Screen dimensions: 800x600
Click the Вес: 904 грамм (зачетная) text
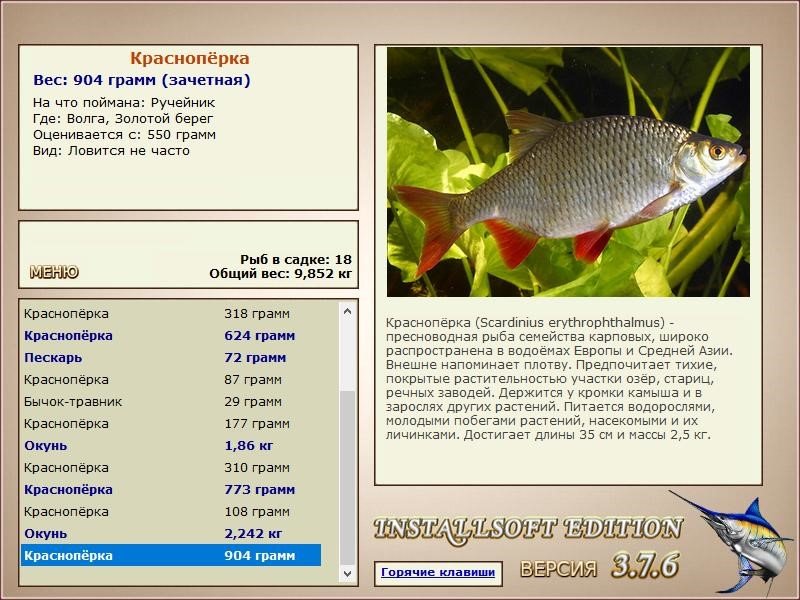(x=142, y=81)
